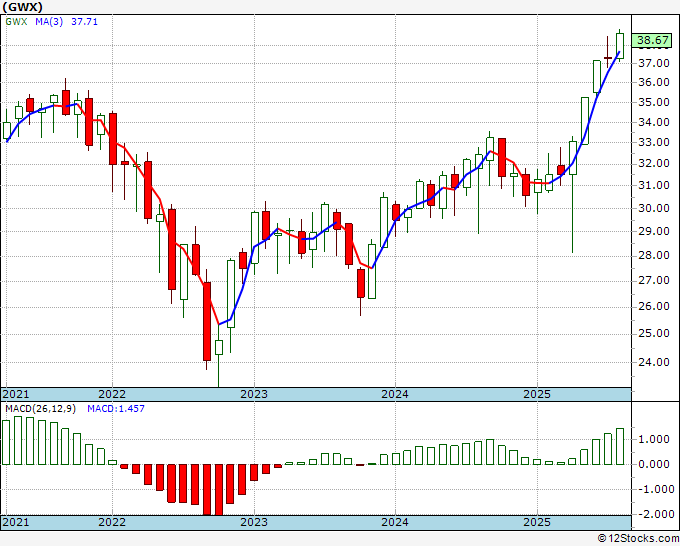The width and height of the screenshot is (680, 546).
Task: Click the 31.00 price axis label
Action: point(654,185)
